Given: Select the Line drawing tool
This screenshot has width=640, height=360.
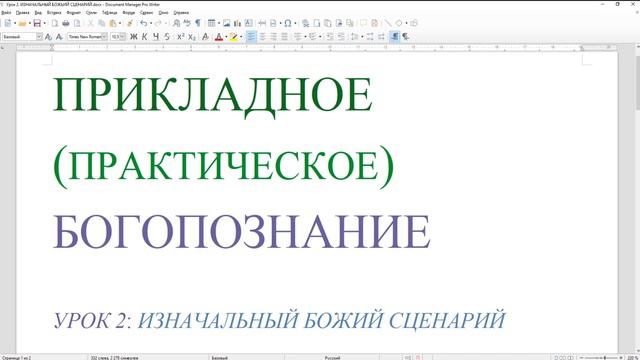Looking at the screenshot, I should [x=387, y=23].
